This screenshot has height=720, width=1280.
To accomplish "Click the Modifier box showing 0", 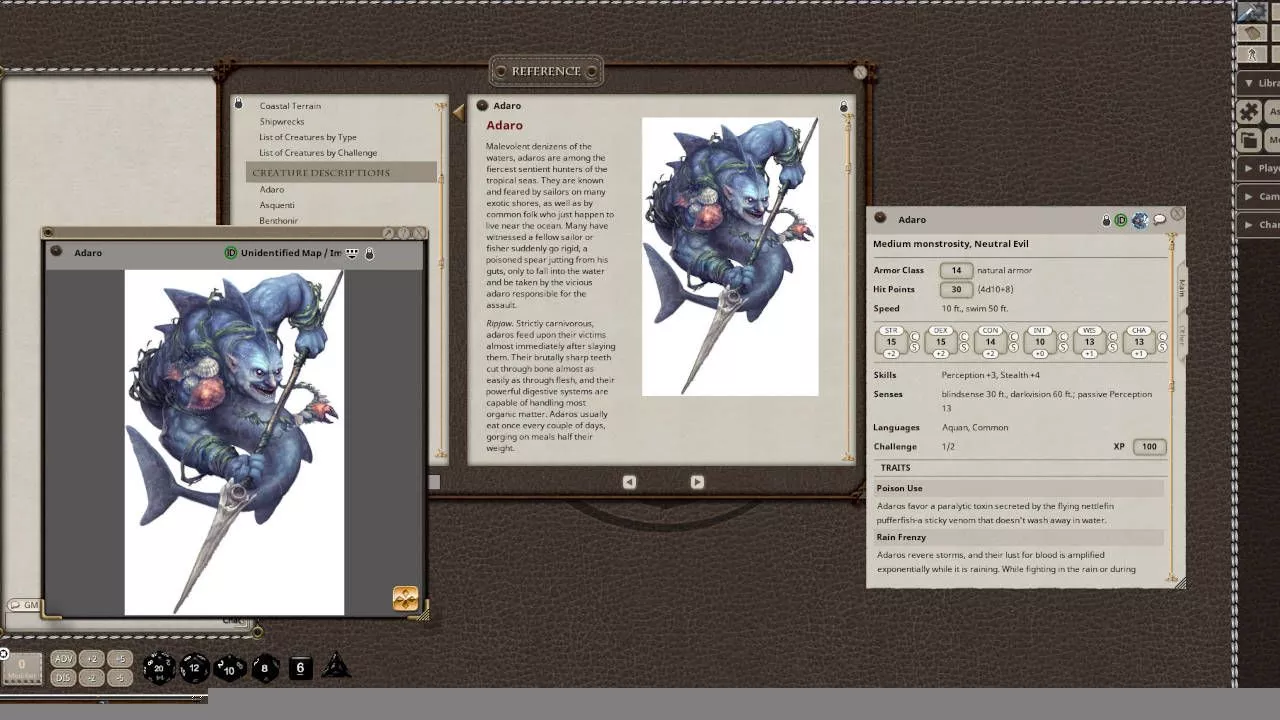I will pyautogui.click(x=22, y=668).
